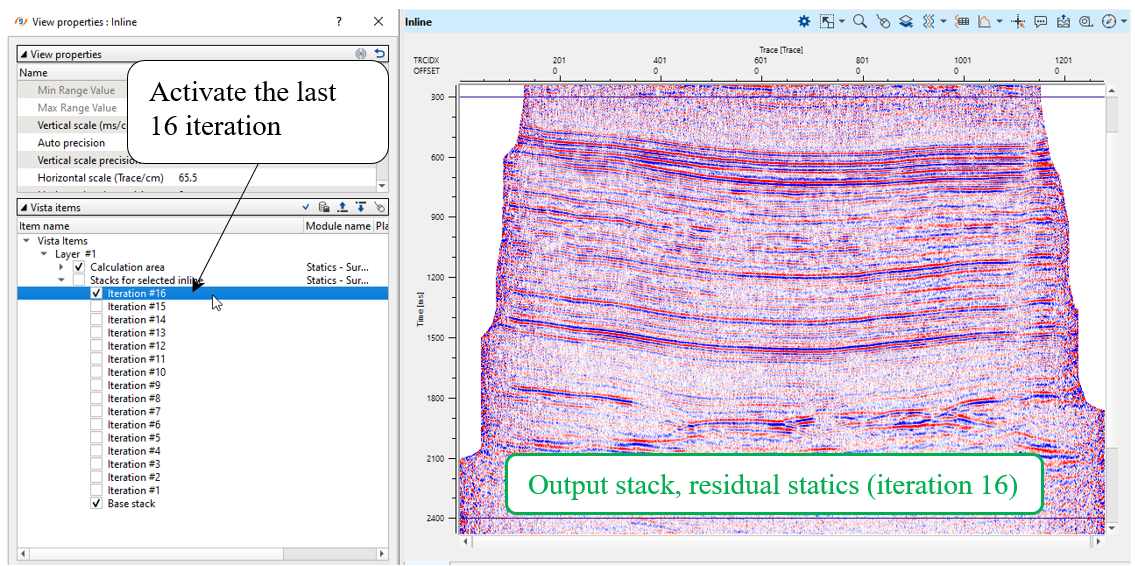This screenshot has width=1135, height=566.
Task: Collapse the Layer #1 tree node
Action: 44,254
